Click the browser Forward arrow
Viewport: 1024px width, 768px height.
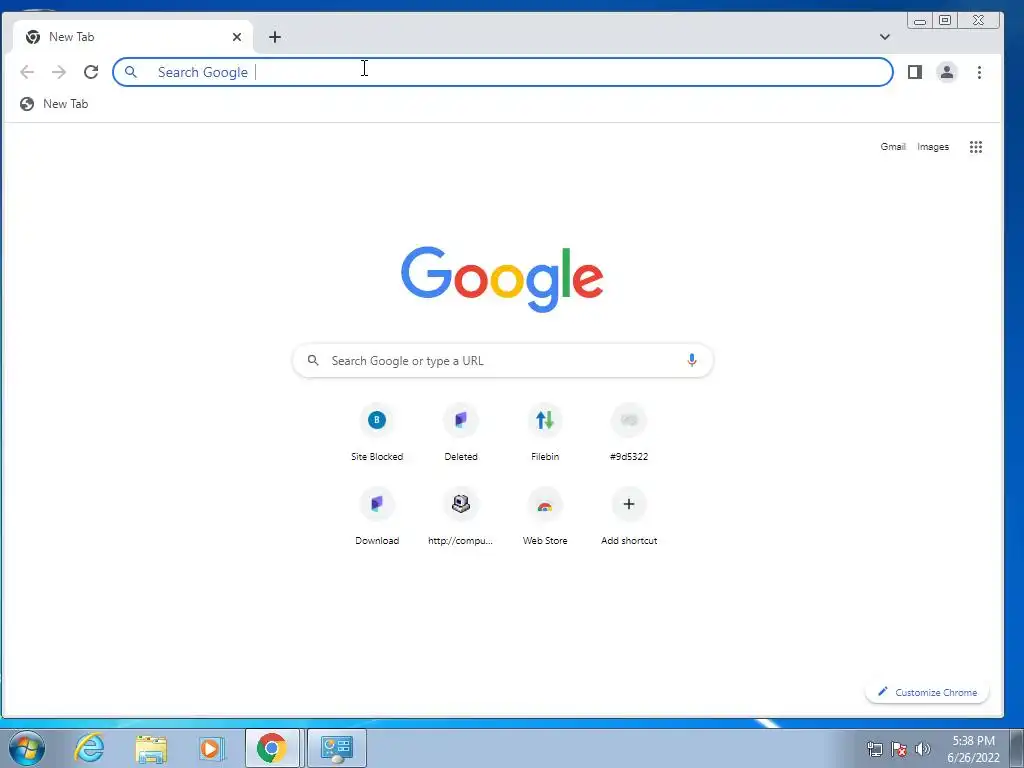(59, 72)
